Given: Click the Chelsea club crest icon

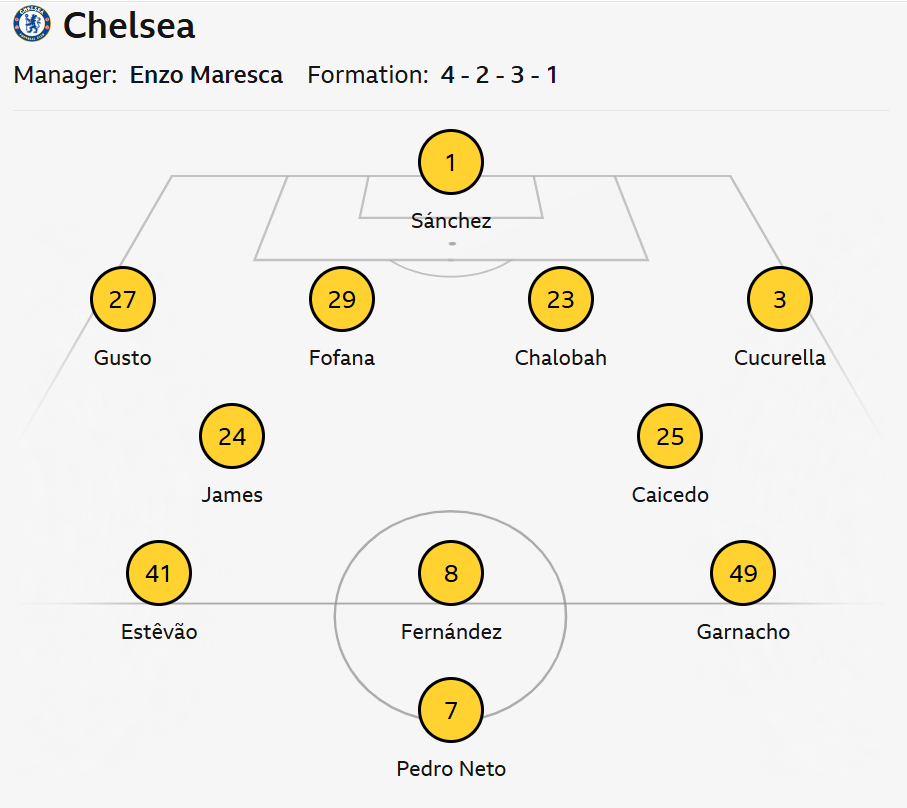Looking at the screenshot, I should (31, 26).
